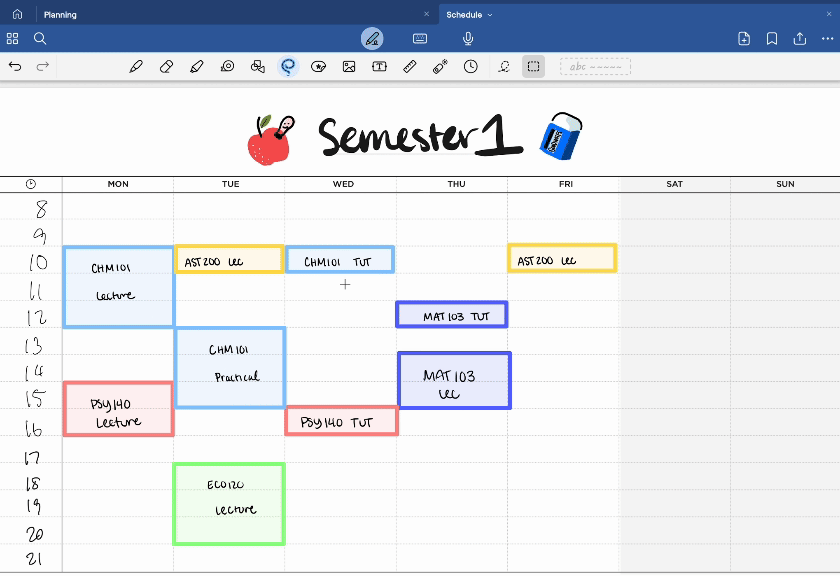Open the Stickers tool

tap(319, 67)
